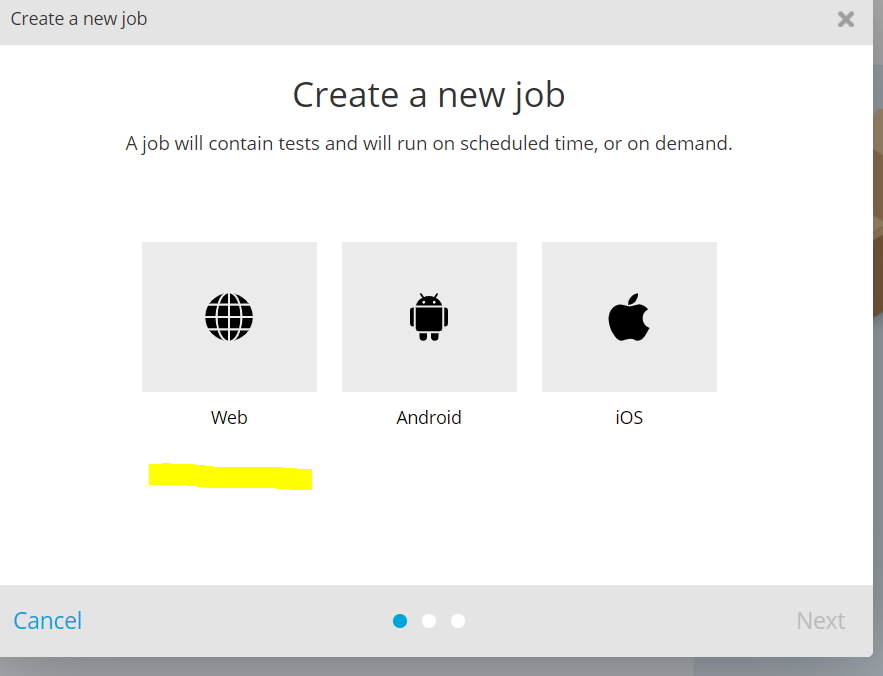Choose the Android robot icon tile
The image size is (883, 676).
429,317
